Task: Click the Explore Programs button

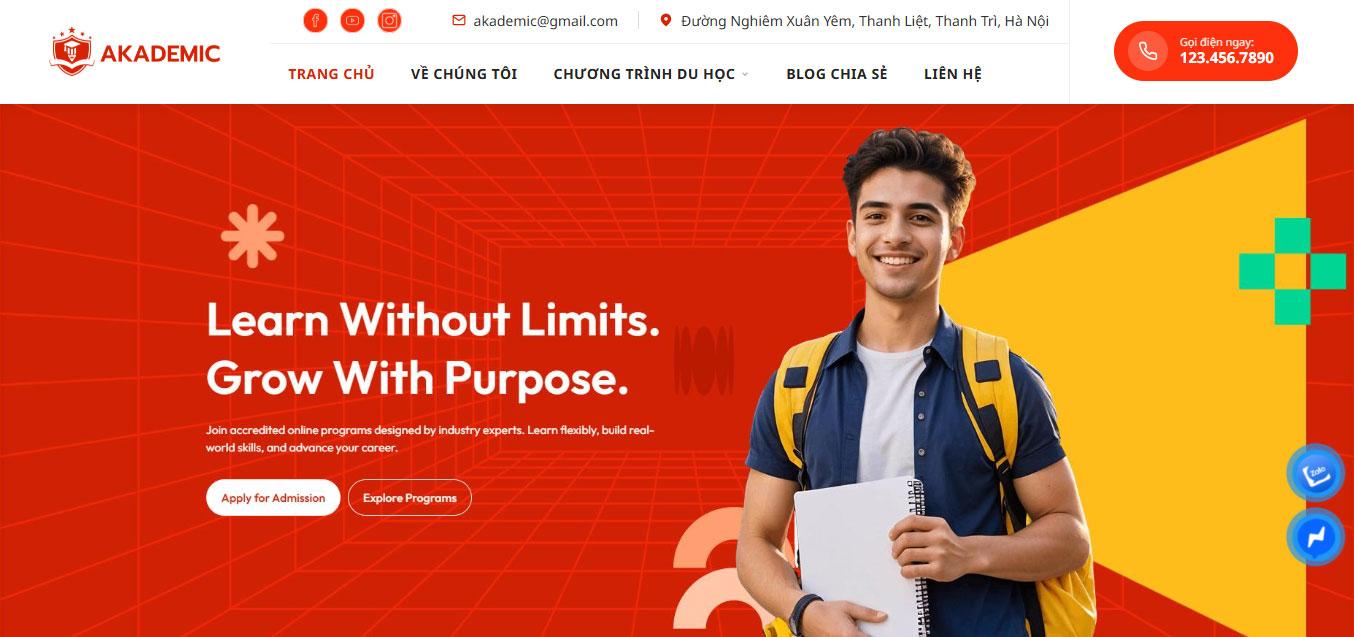Action: pos(410,498)
